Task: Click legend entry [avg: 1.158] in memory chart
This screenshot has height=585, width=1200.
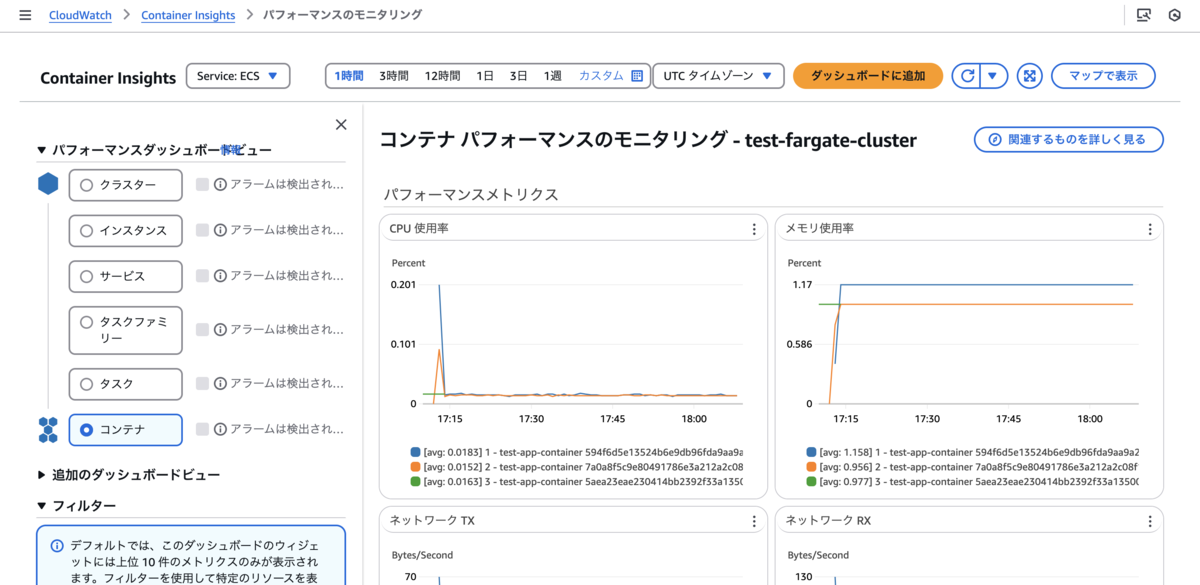Action: (x=979, y=453)
